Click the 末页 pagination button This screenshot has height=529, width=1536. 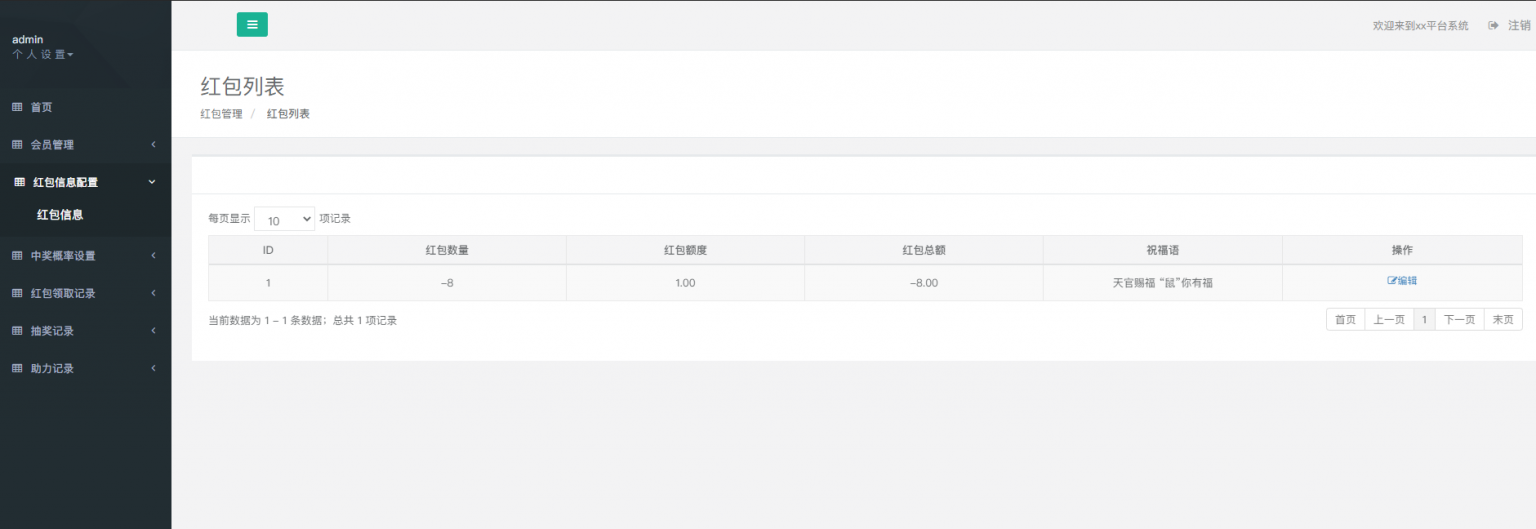click(1502, 320)
